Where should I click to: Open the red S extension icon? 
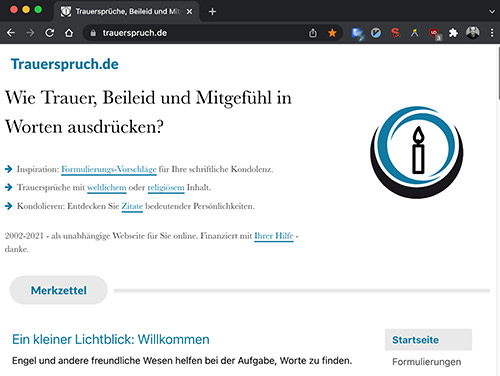pyautogui.click(x=395, y=33)
